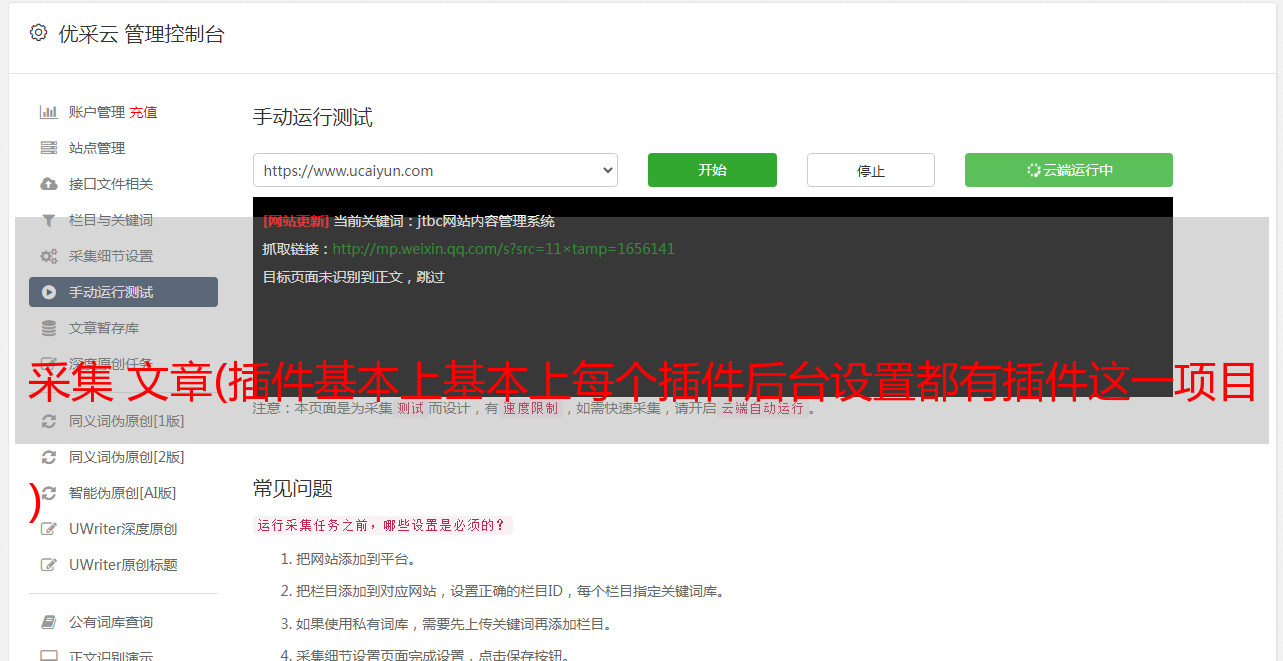Click the edit icon for UWriter深度原创
This screenshot has height=661, width=1283.
(48, 529)
